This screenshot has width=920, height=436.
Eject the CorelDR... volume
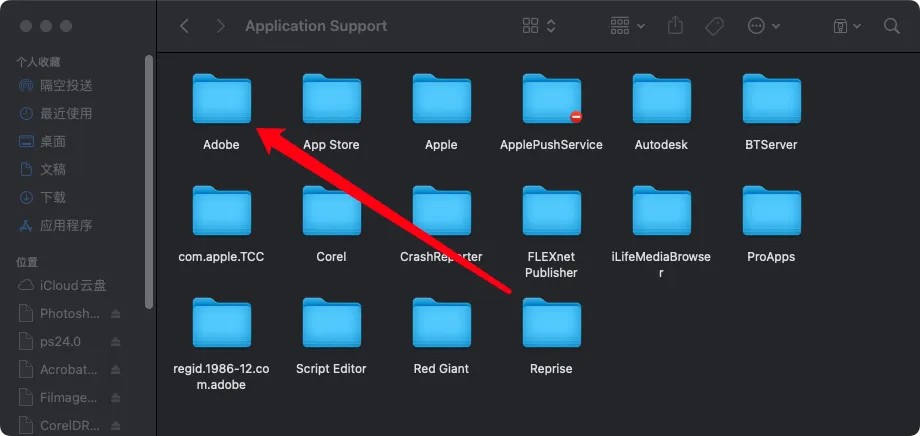click(x=116, y=425)
